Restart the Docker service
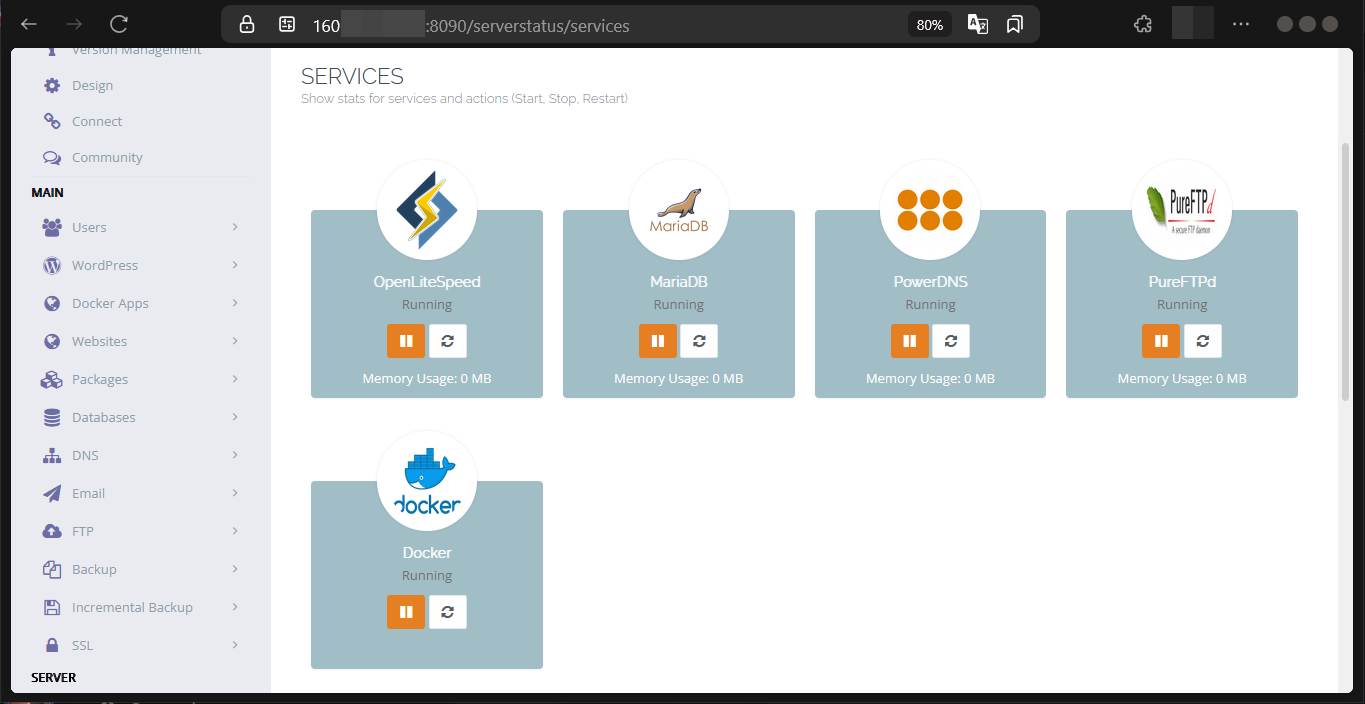Image resolution: width=1365 pixels, height=704 pixels. 448,612
